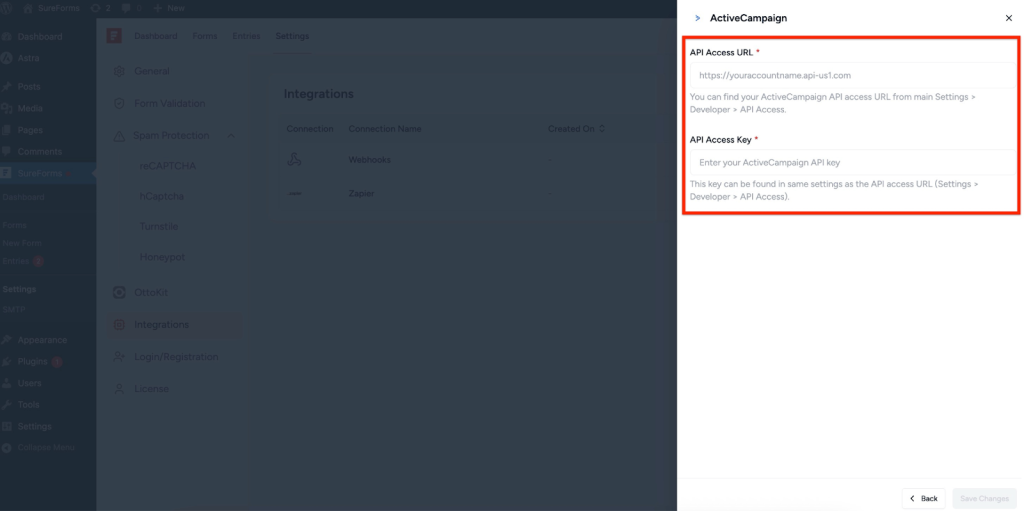Click the Spam Protection warning triangle icon

[119, 136]
